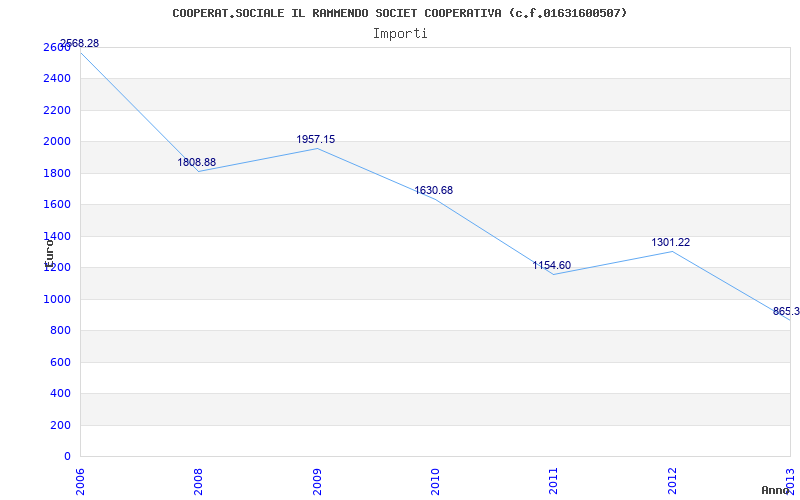Click the chart title with COOPERAT.SOCIALE IL RAMMENDO

point(400,13)
